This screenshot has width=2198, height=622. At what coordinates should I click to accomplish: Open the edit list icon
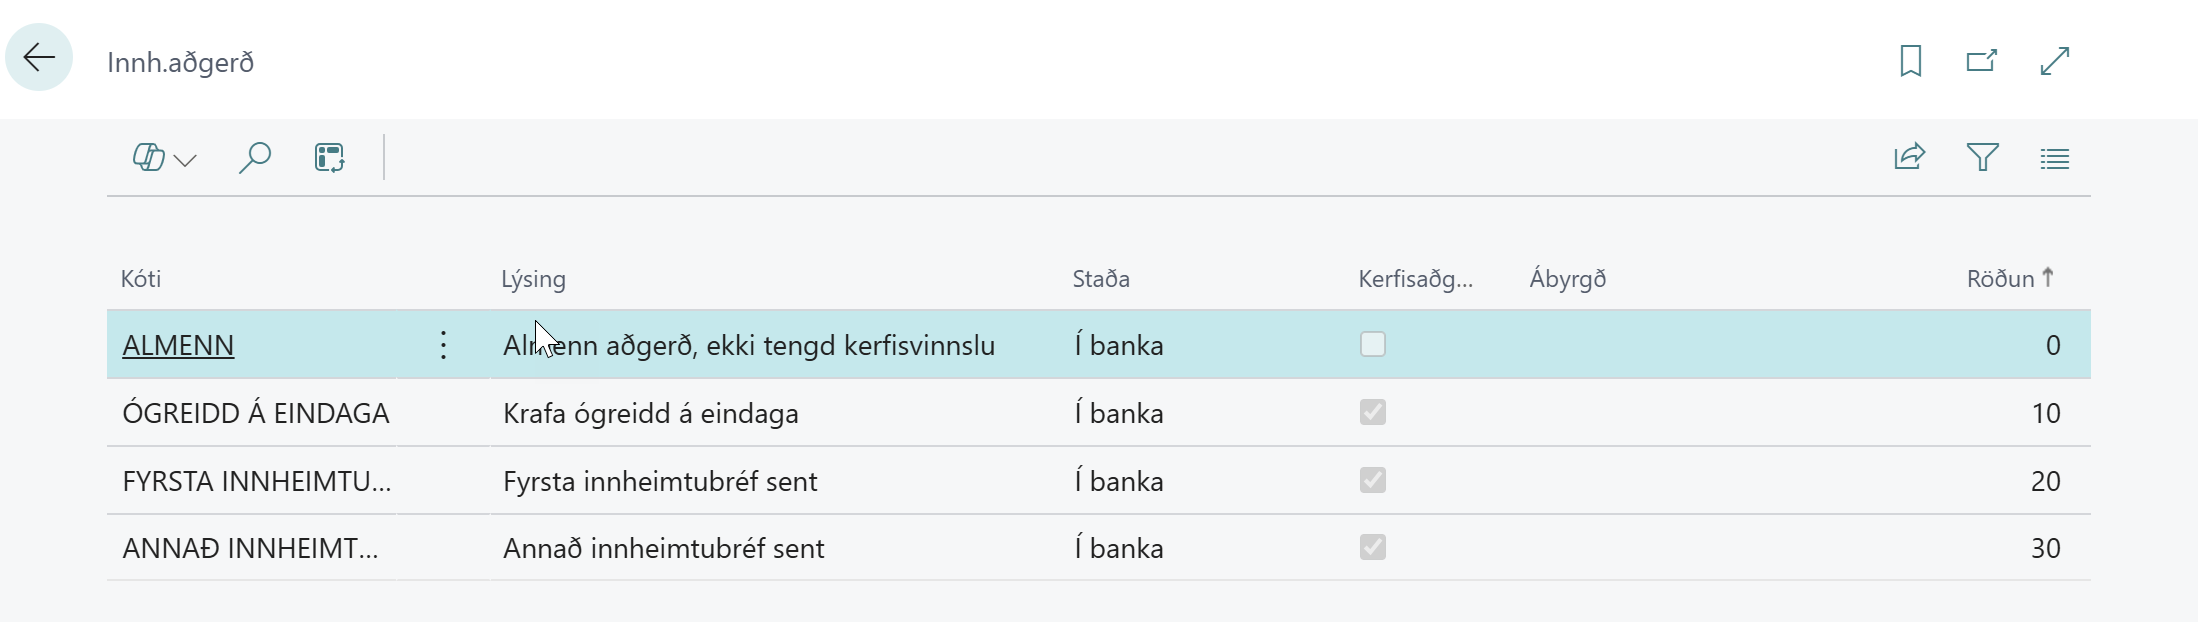coord(329,157)
